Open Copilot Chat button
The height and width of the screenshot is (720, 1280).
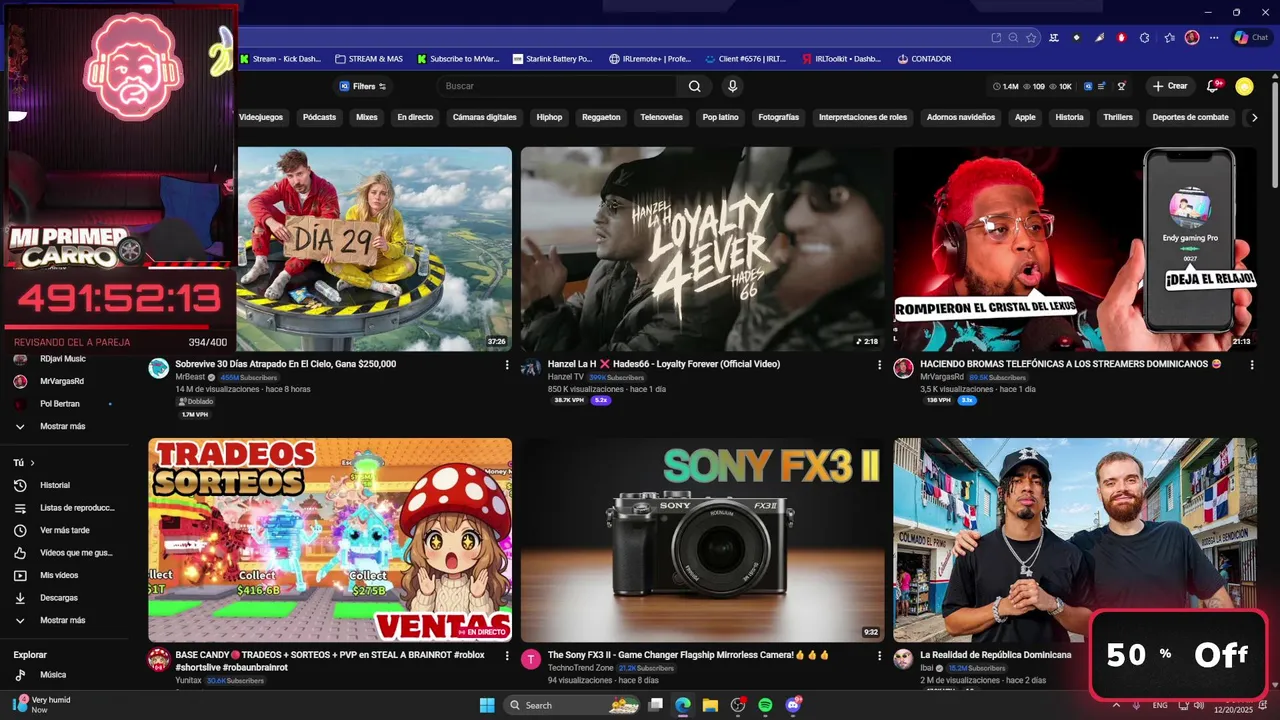(x=1251, y=37)
